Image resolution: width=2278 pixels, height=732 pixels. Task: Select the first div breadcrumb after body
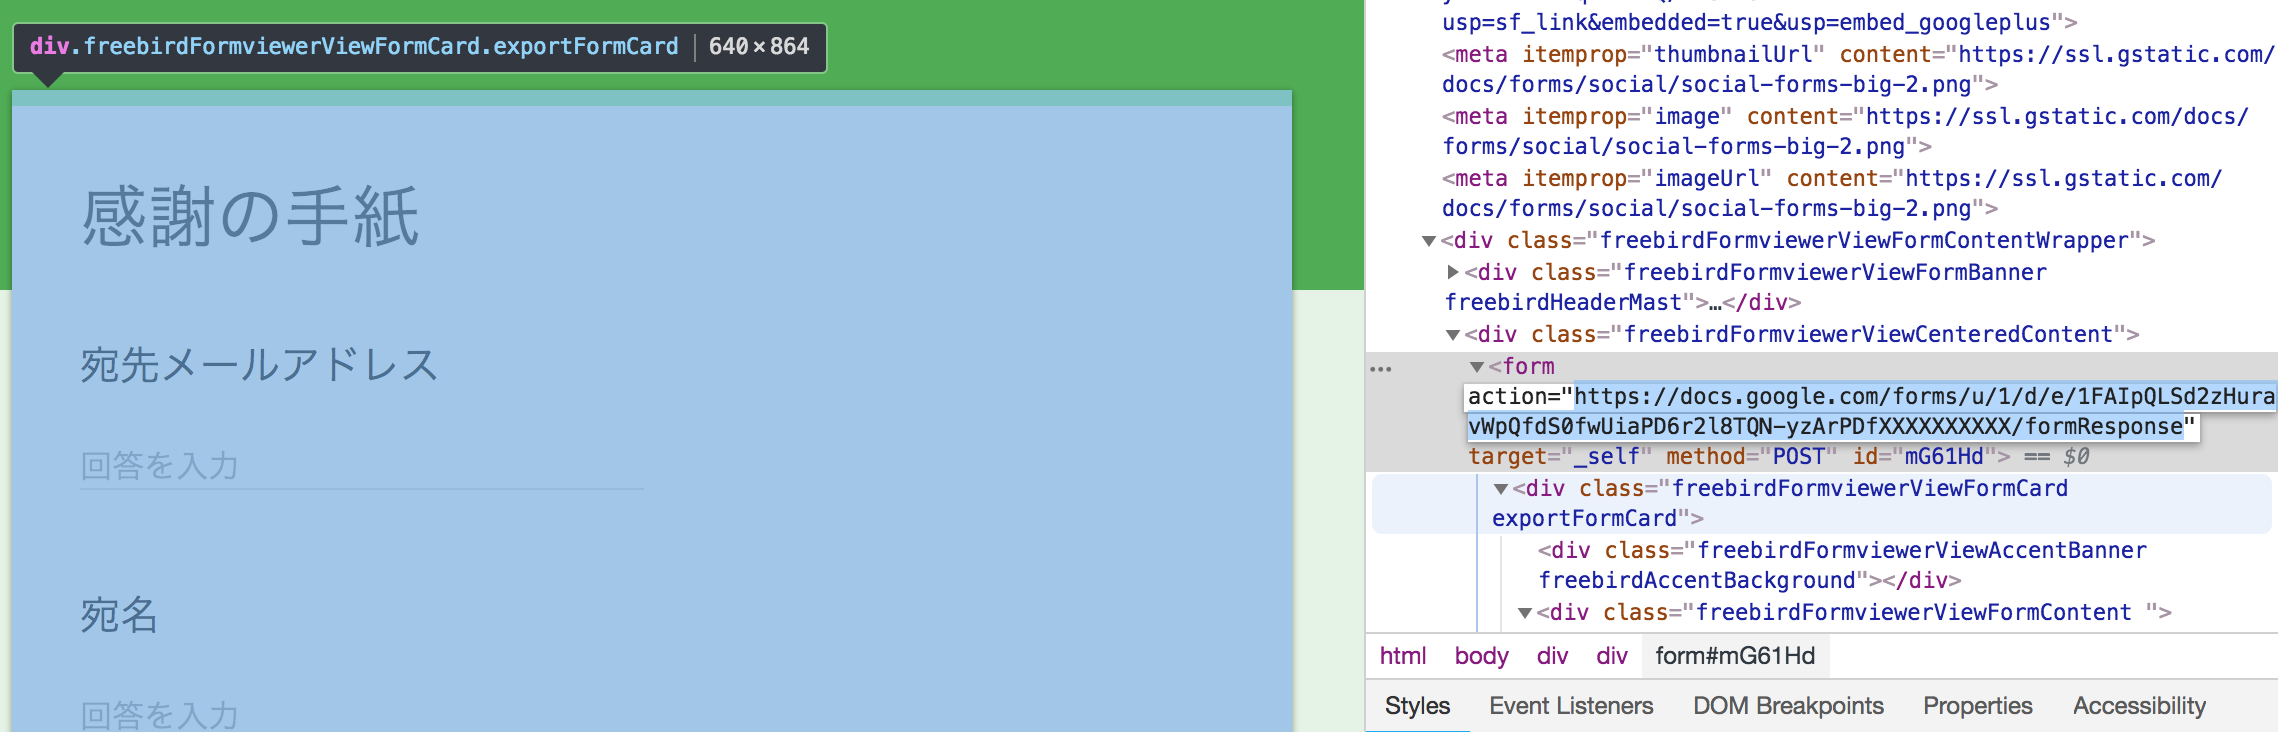point(1552,656)
